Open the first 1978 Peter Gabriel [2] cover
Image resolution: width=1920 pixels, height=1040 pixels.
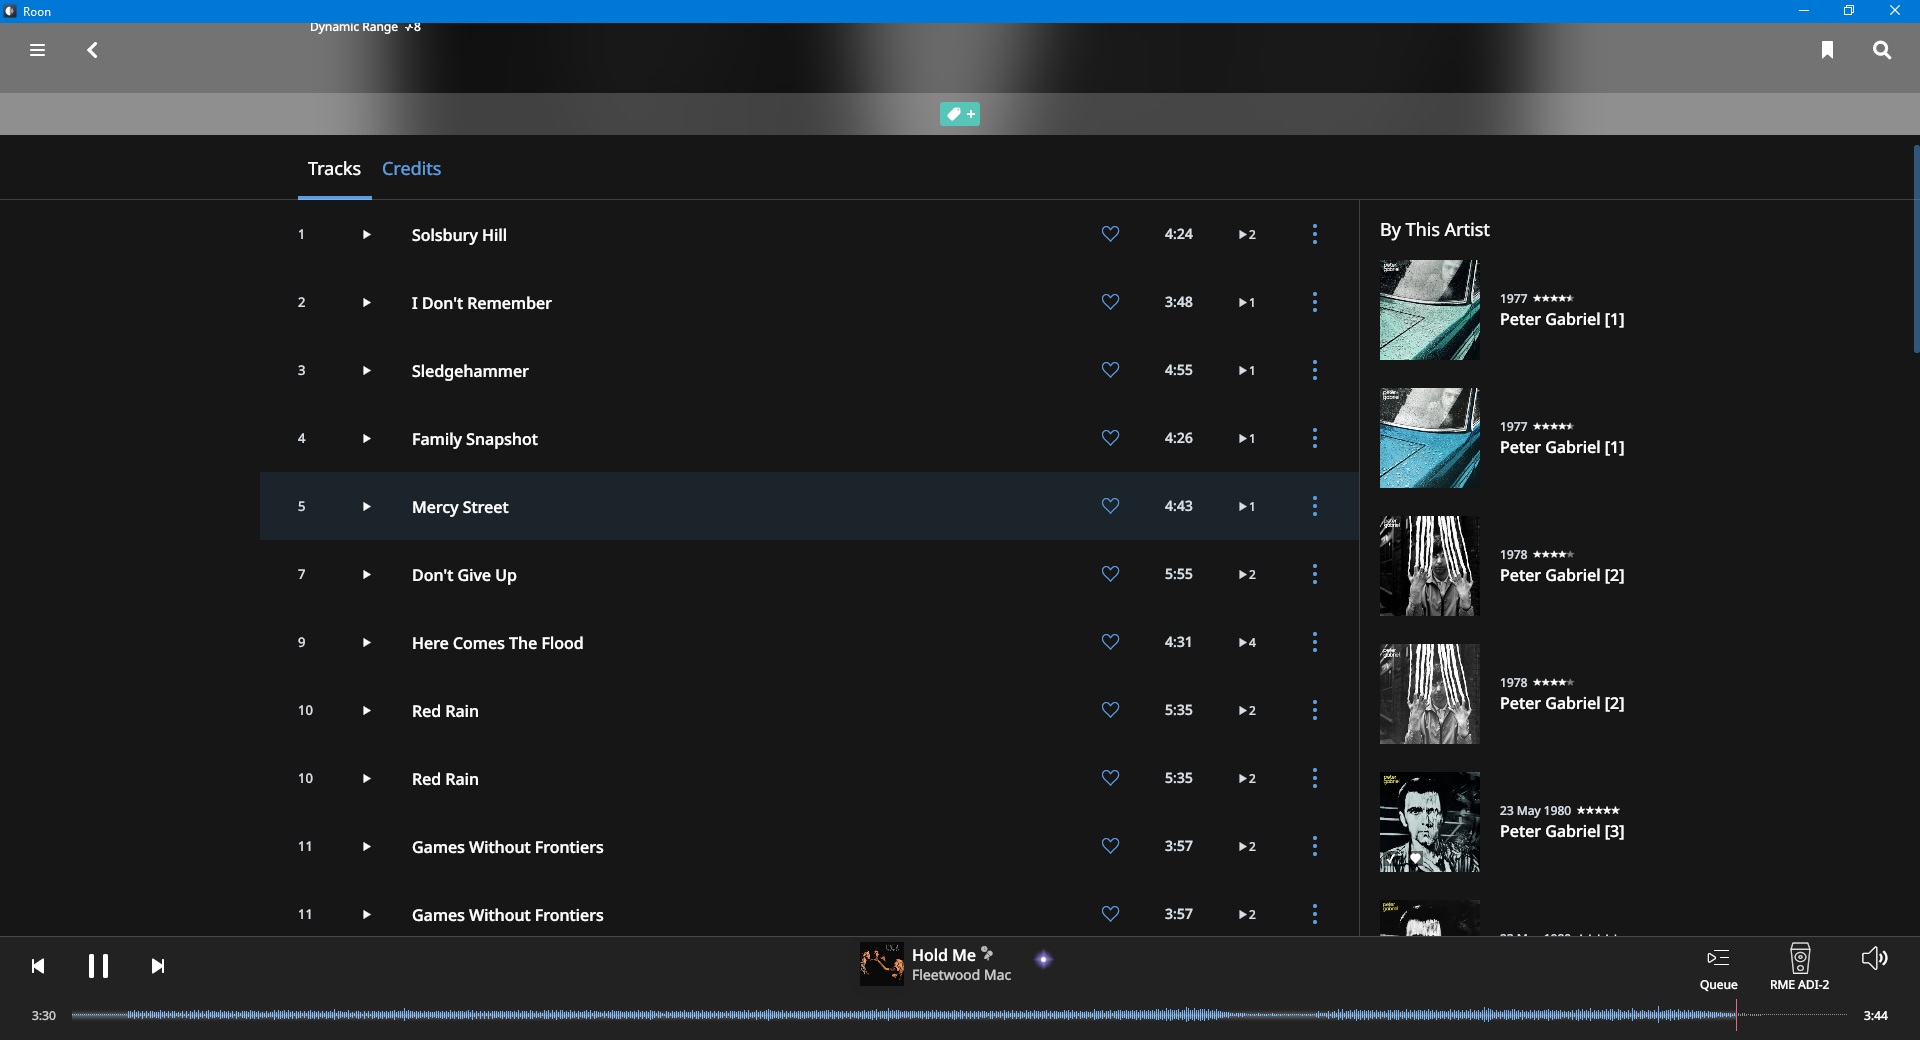pyautogui.click(x=1429, y=566)
